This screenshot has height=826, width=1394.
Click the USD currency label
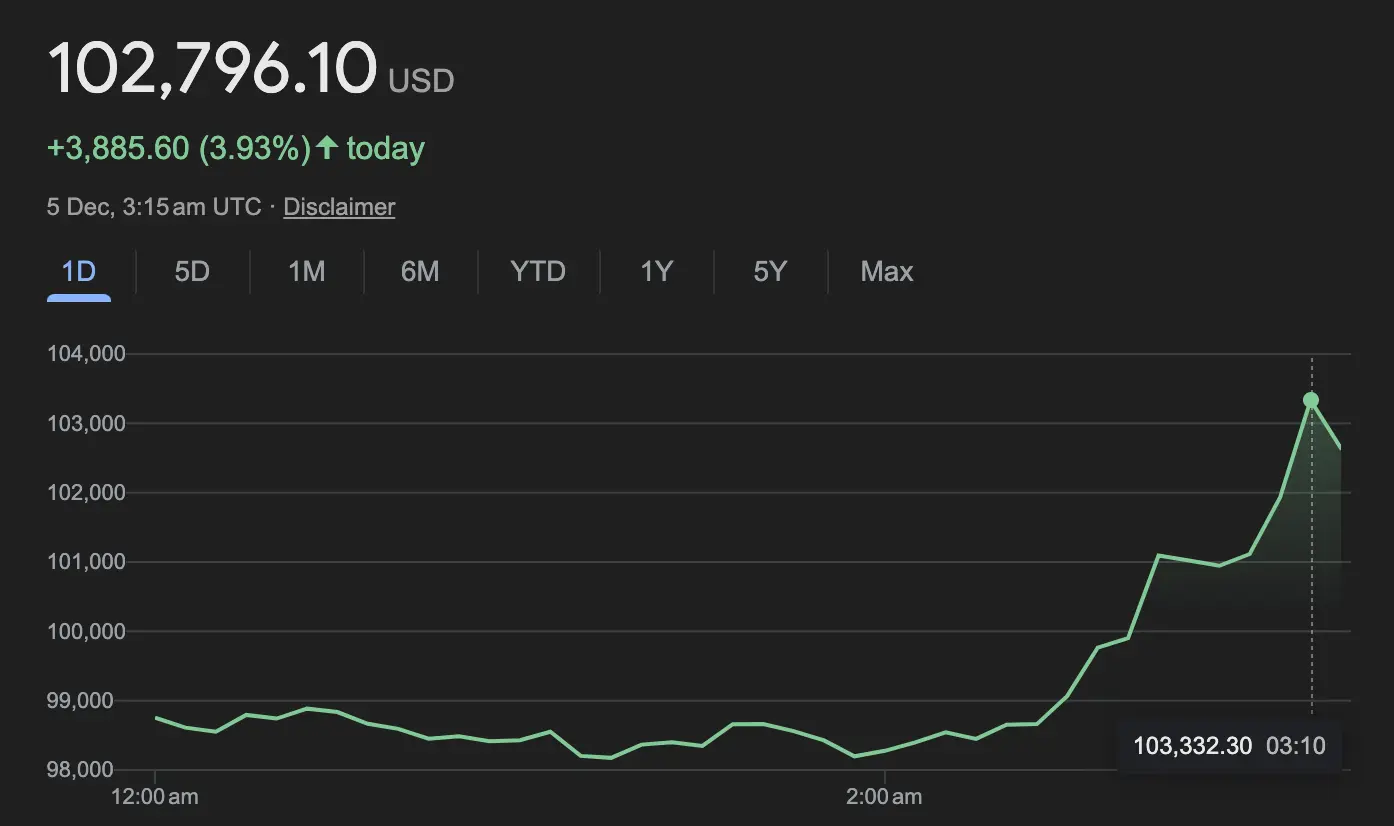[421, 80]
